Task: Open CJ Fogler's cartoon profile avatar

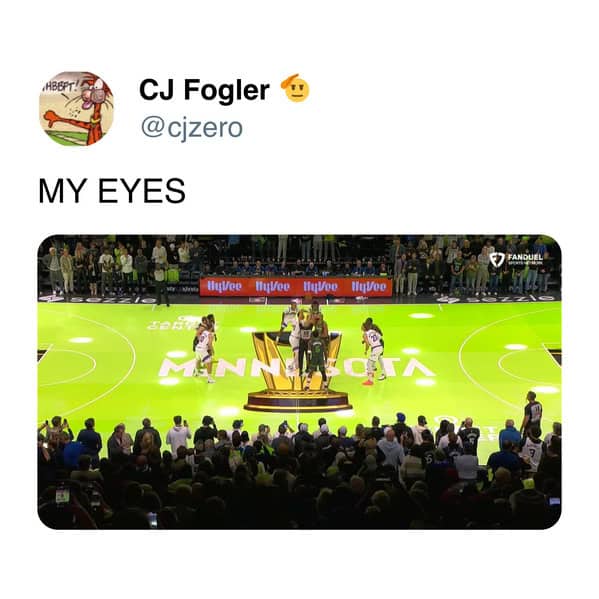Action: [x=76, y=108]
